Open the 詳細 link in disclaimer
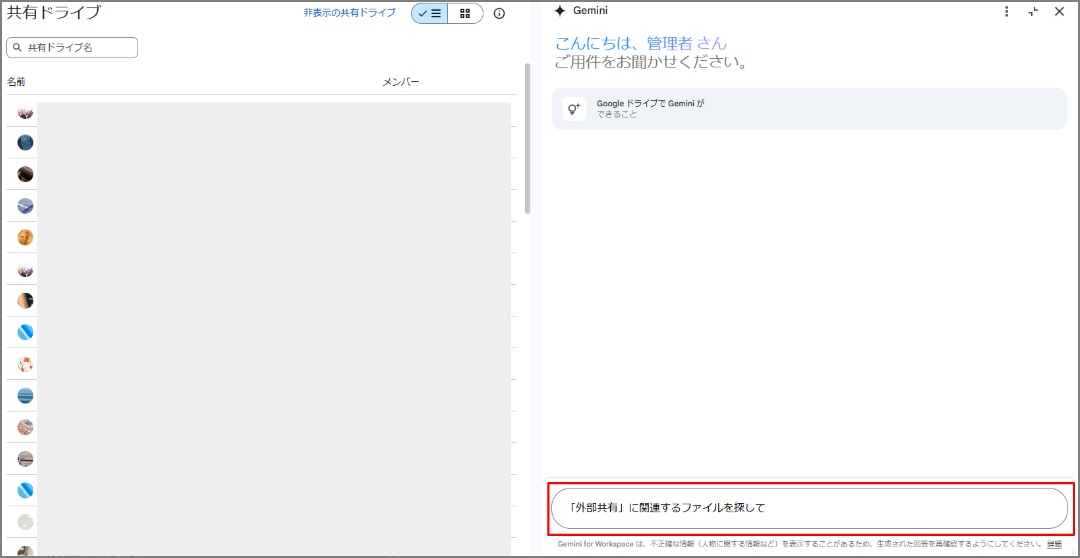 pyautogui.click(x=1055, y=544)
